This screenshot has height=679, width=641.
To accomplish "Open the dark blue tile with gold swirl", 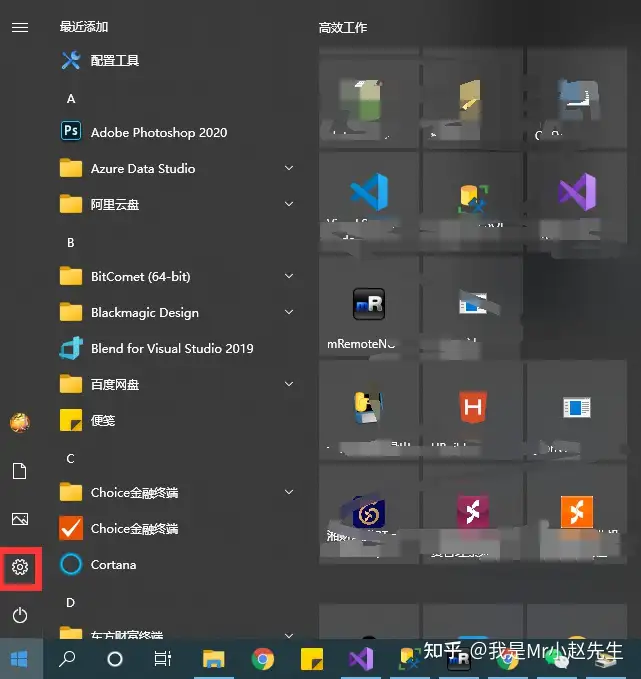I will 369,514.
